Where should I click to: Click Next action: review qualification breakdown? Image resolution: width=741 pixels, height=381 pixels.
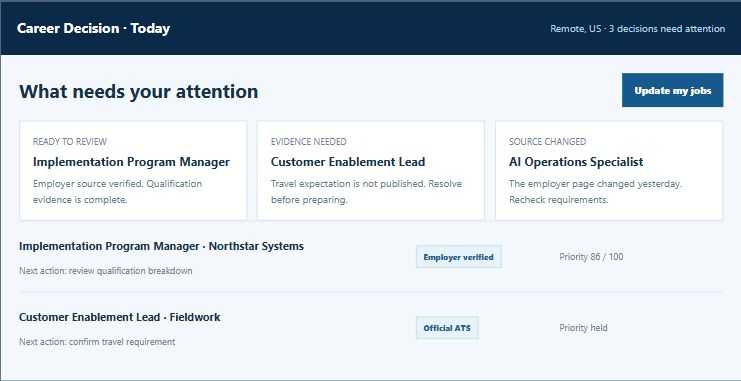(x=106, y=271)
